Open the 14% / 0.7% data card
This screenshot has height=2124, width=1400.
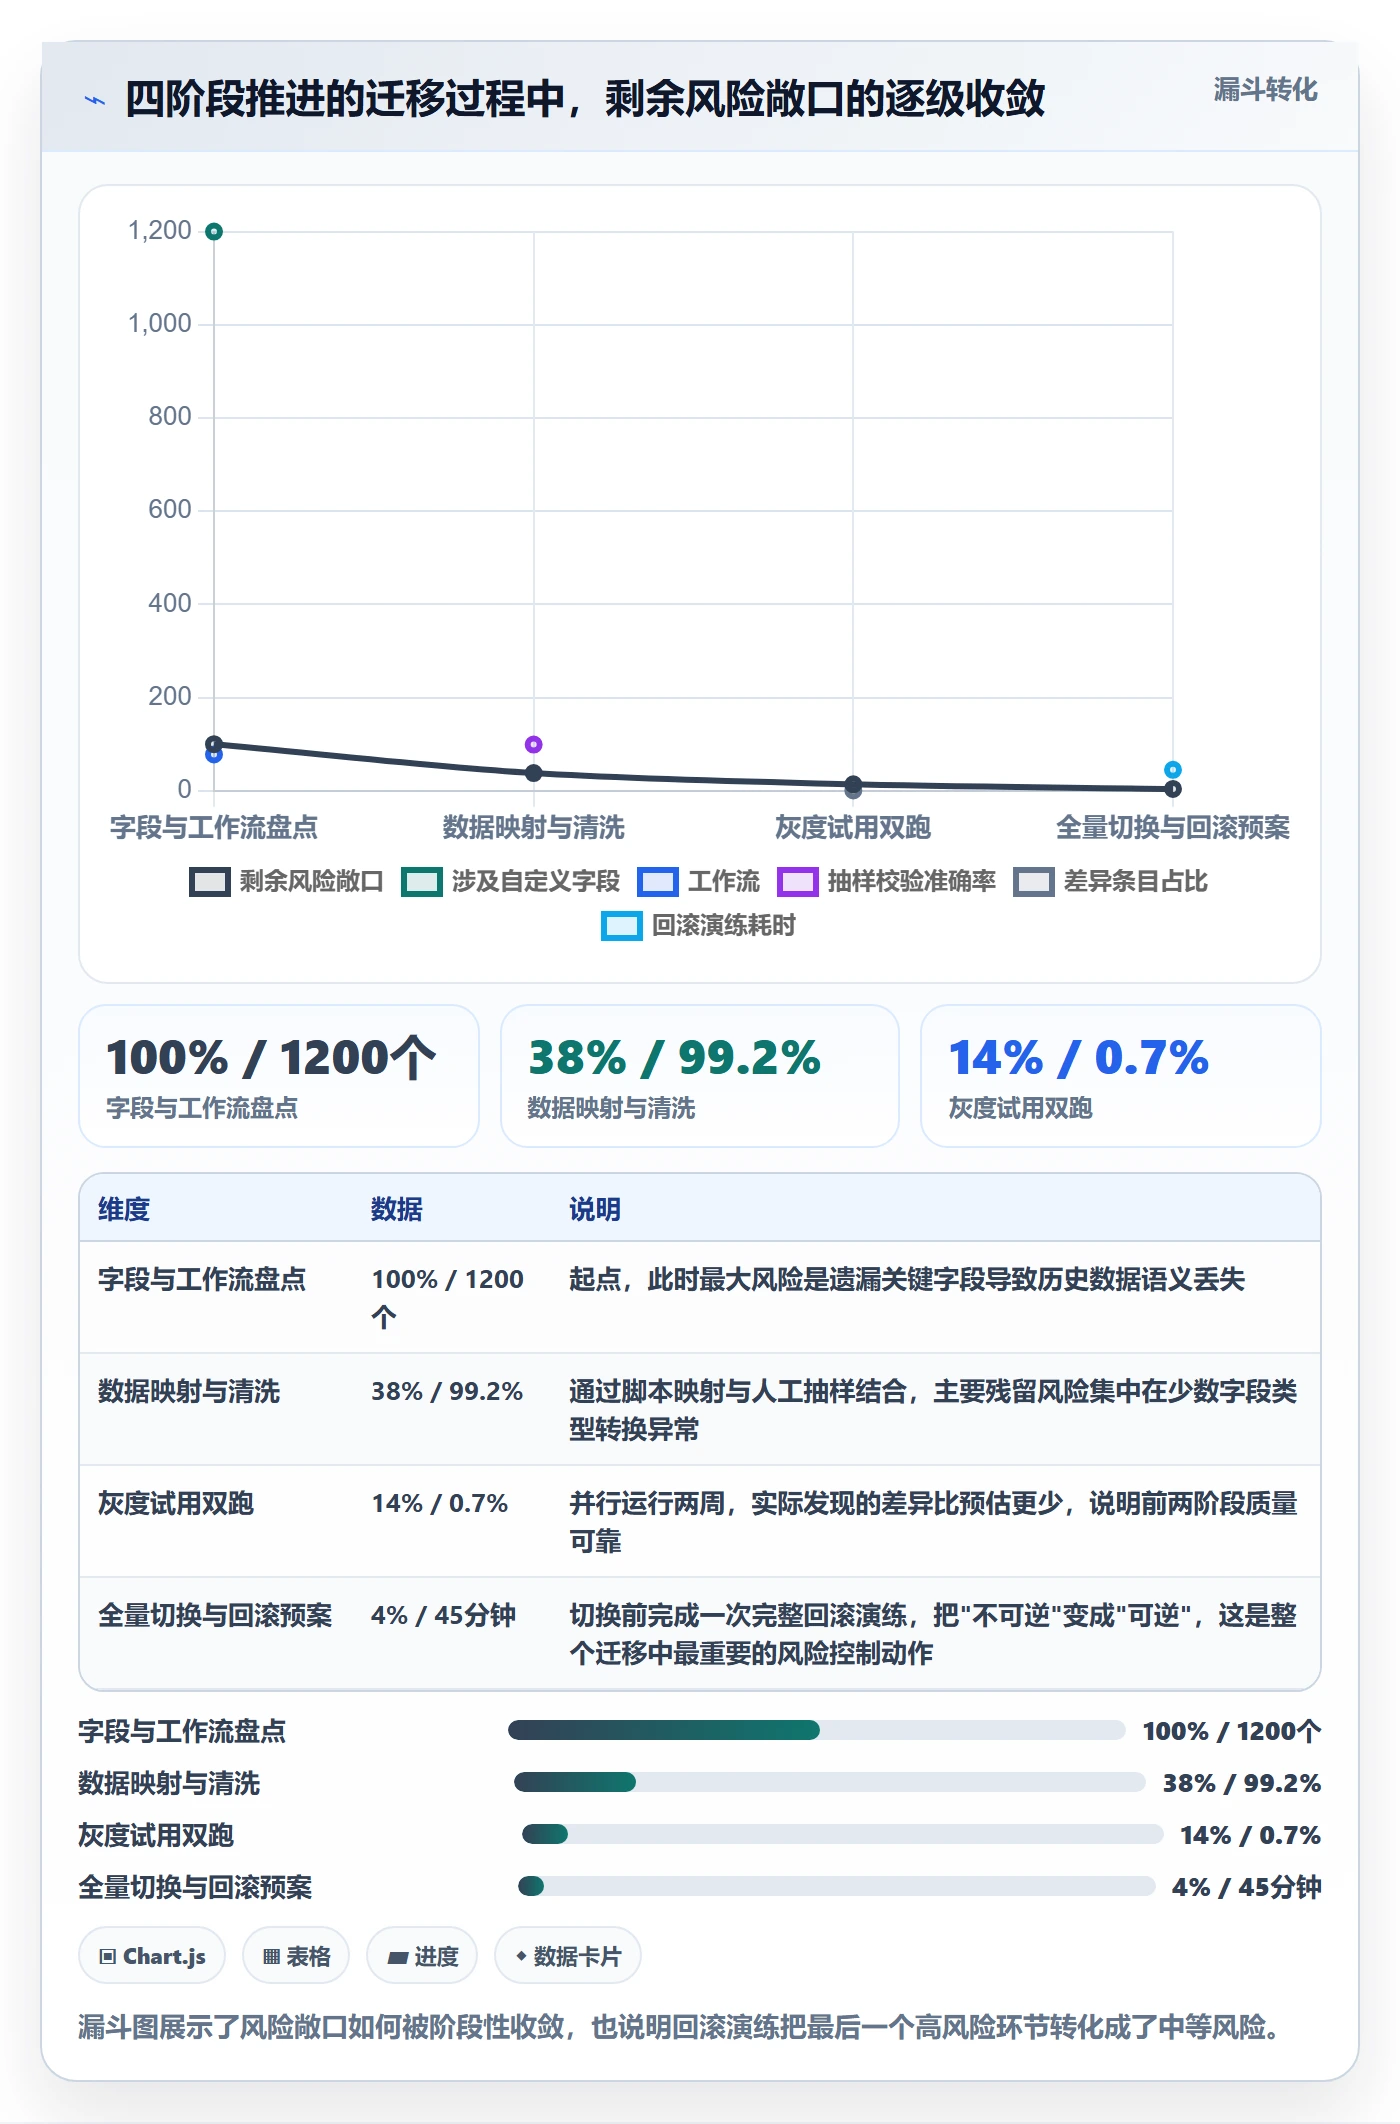point(1120,1076)
